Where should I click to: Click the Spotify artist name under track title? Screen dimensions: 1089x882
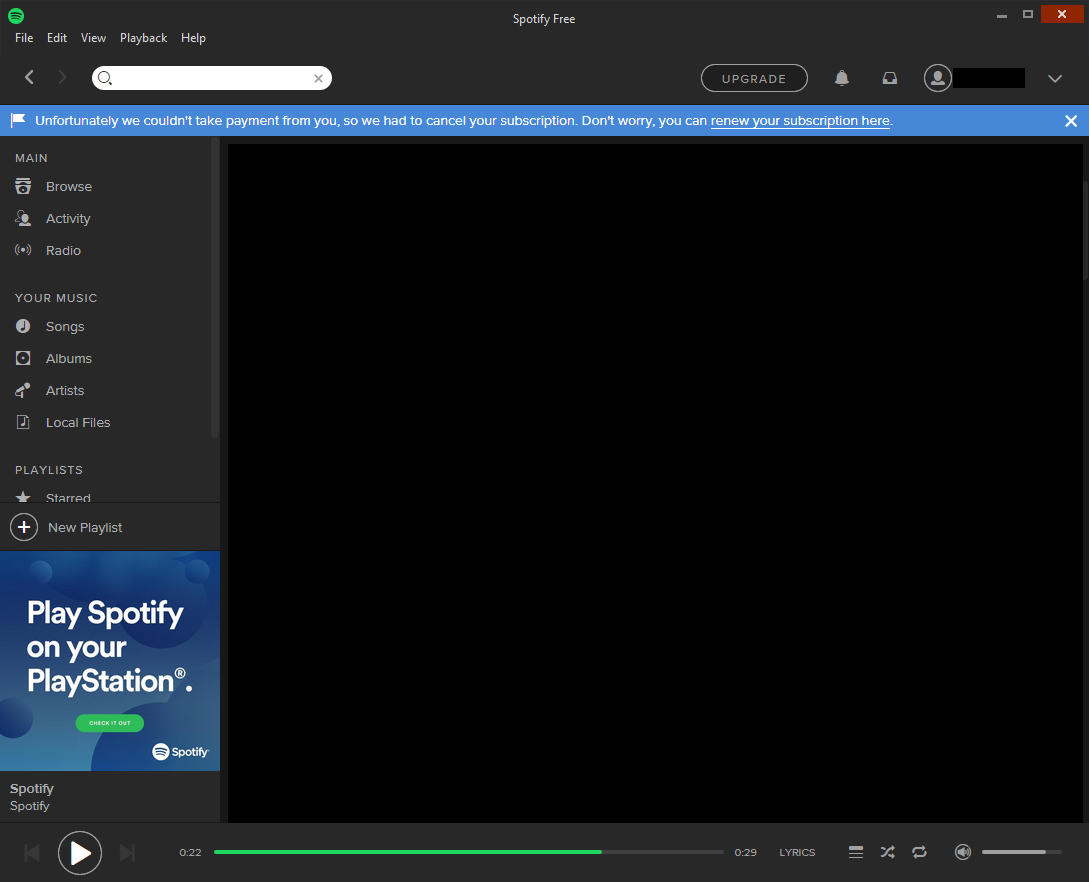pyautogui.click(x=30, y=806)
